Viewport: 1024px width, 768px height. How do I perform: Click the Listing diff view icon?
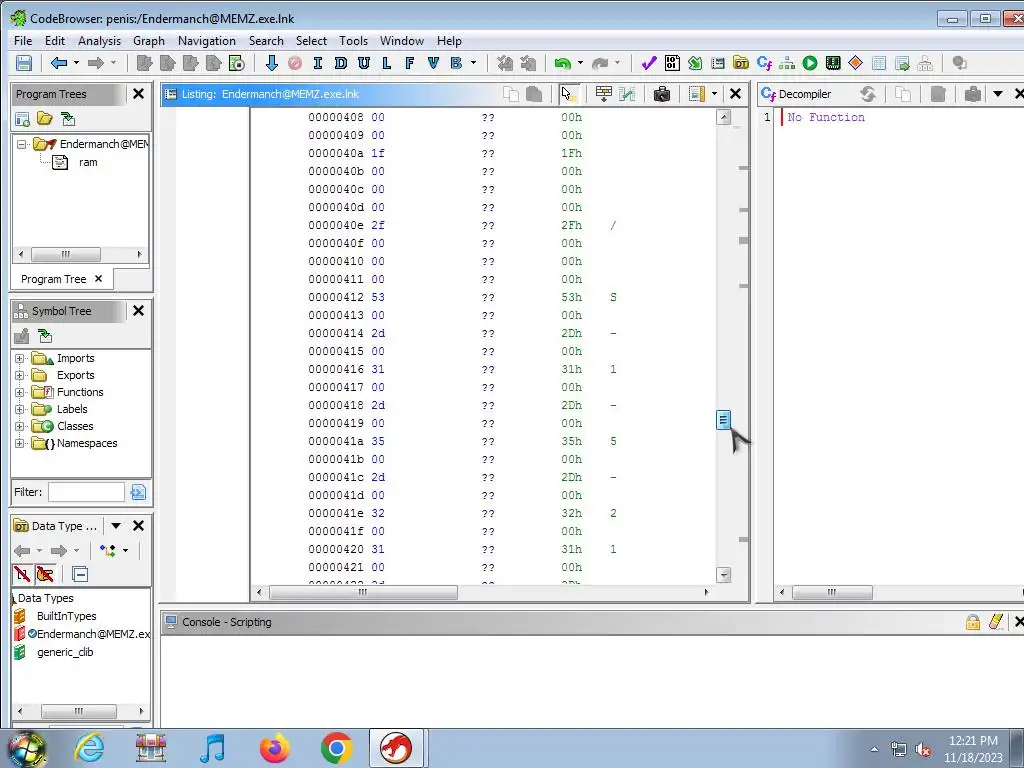(x=627, y=94)
